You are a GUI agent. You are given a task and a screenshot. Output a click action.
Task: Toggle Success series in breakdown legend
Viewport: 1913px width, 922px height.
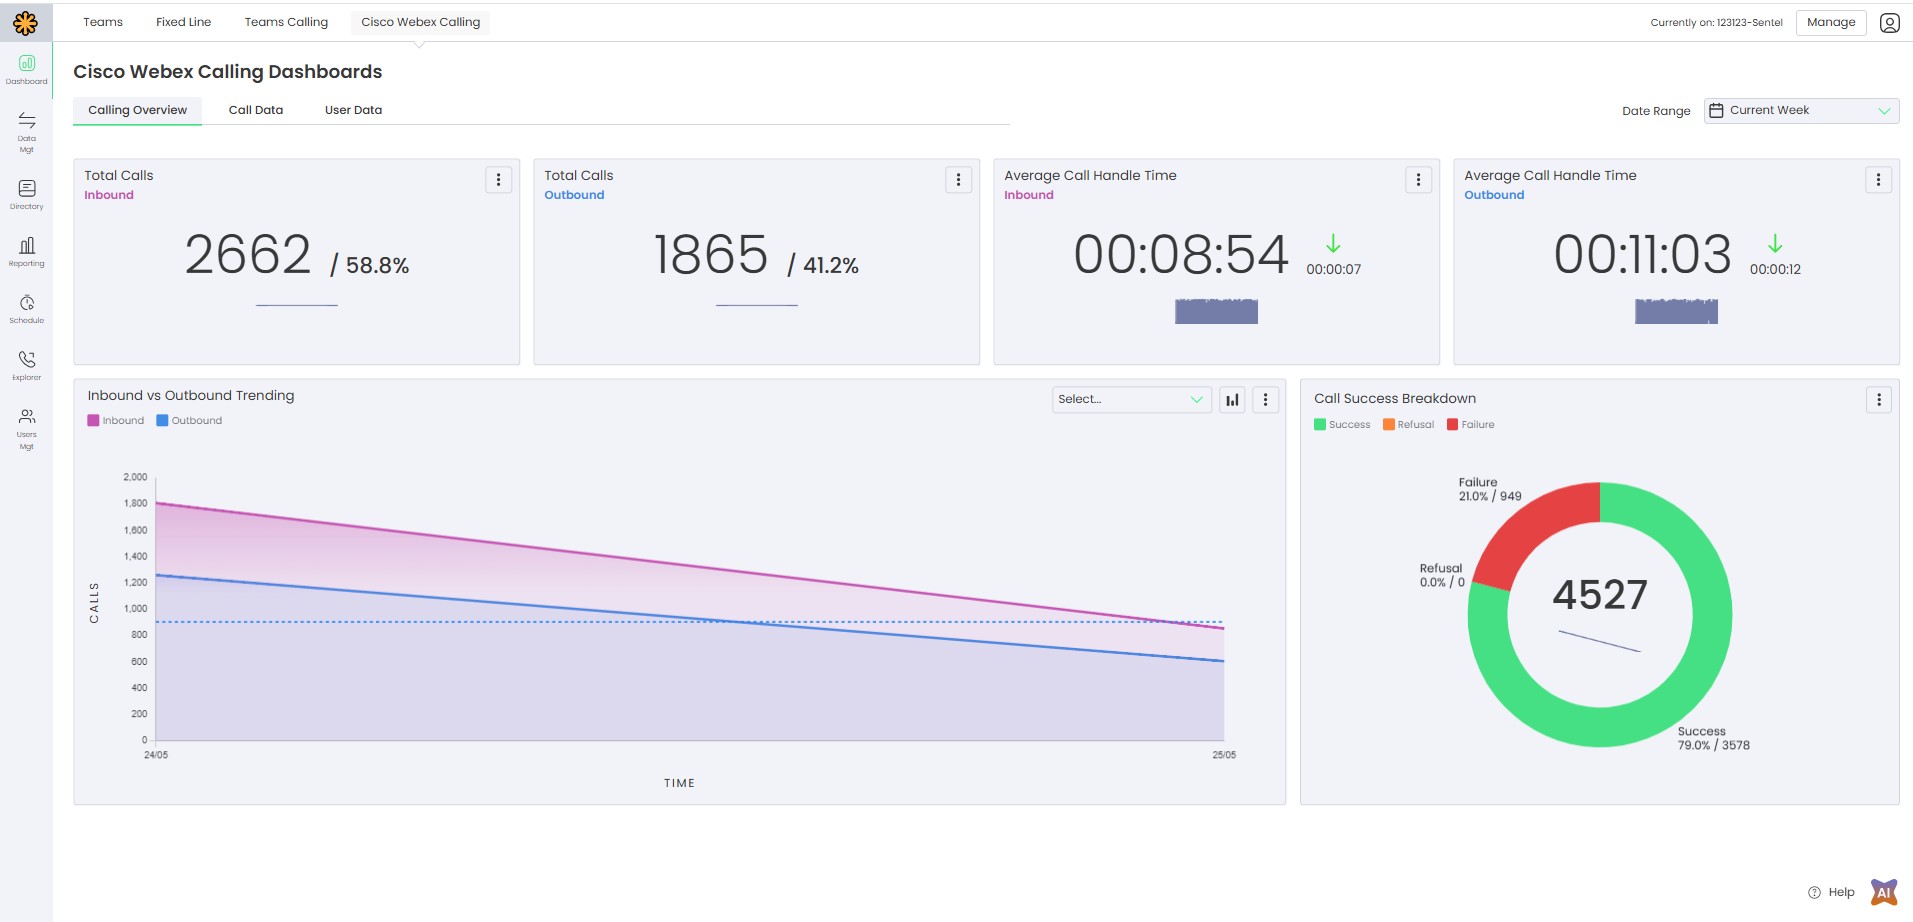[1342, 425]
